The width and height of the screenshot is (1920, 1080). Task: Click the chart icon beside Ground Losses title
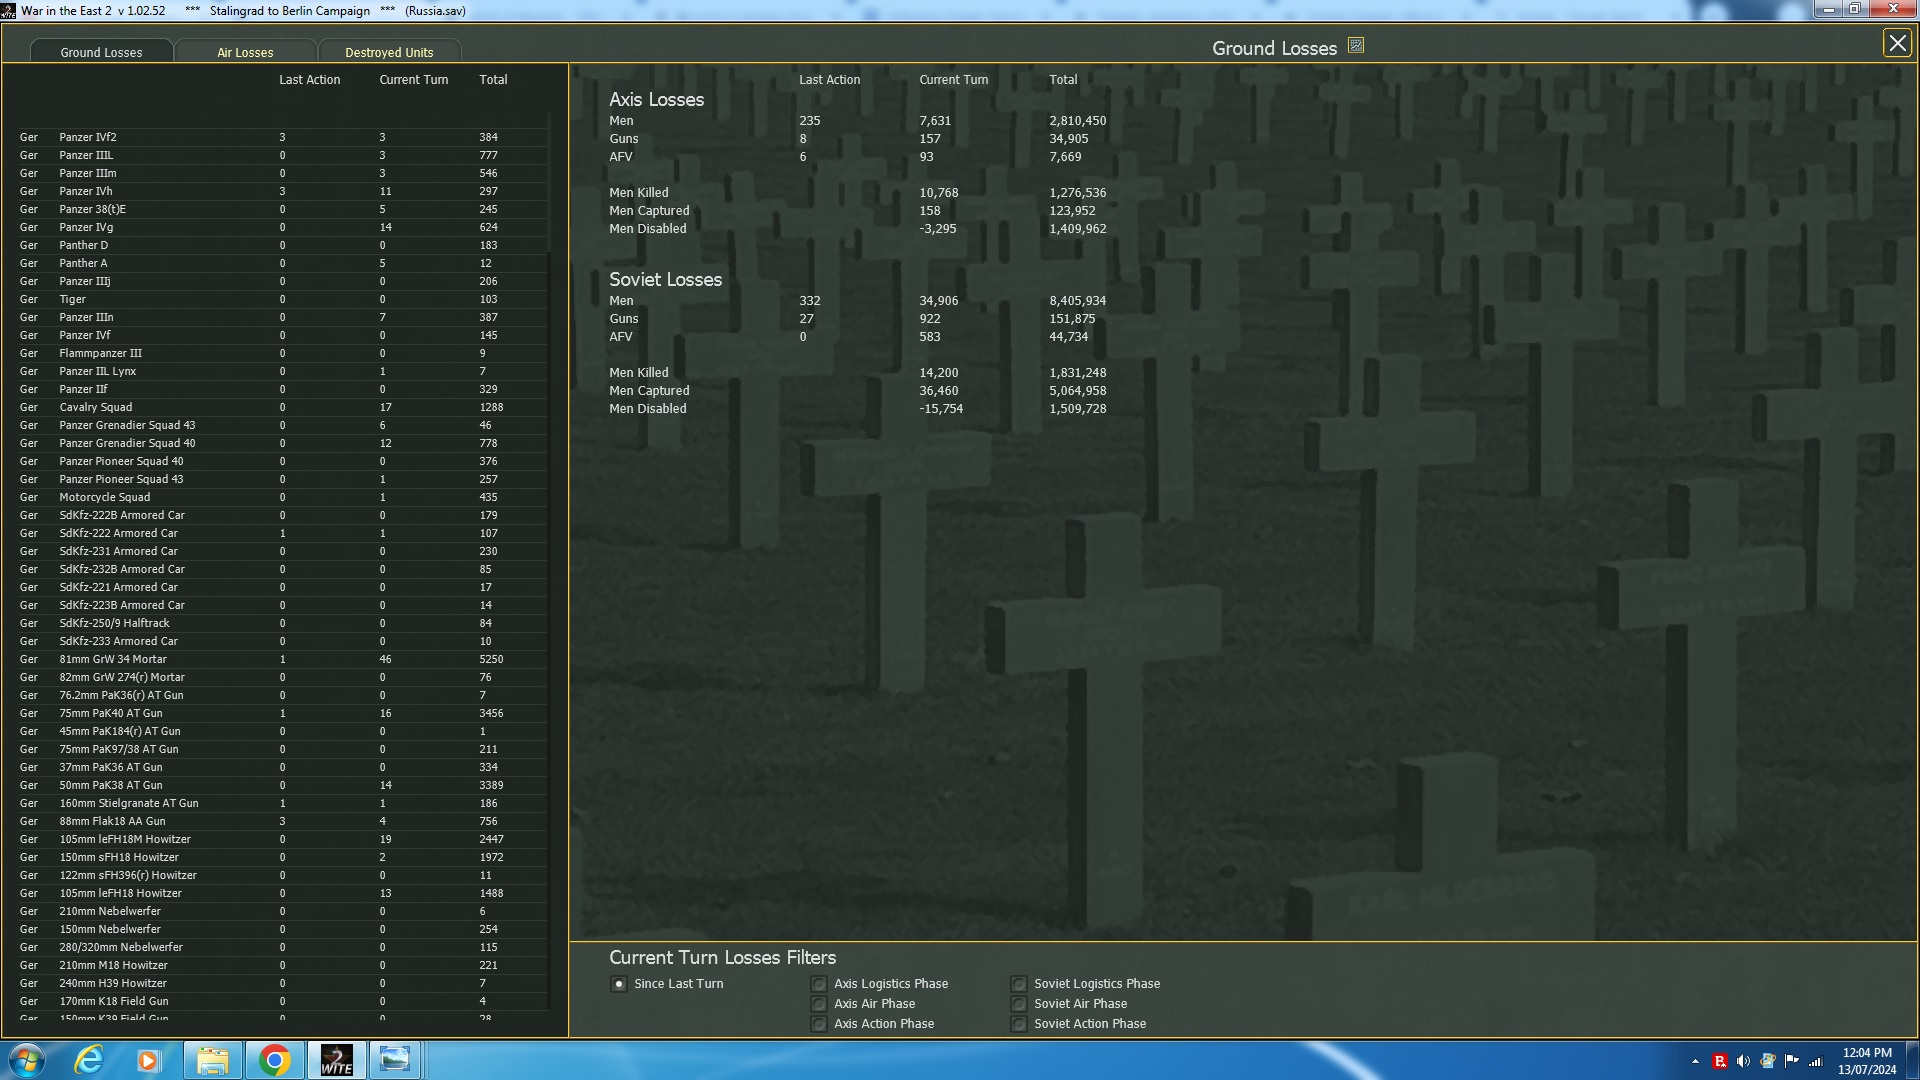(1356, 46)
